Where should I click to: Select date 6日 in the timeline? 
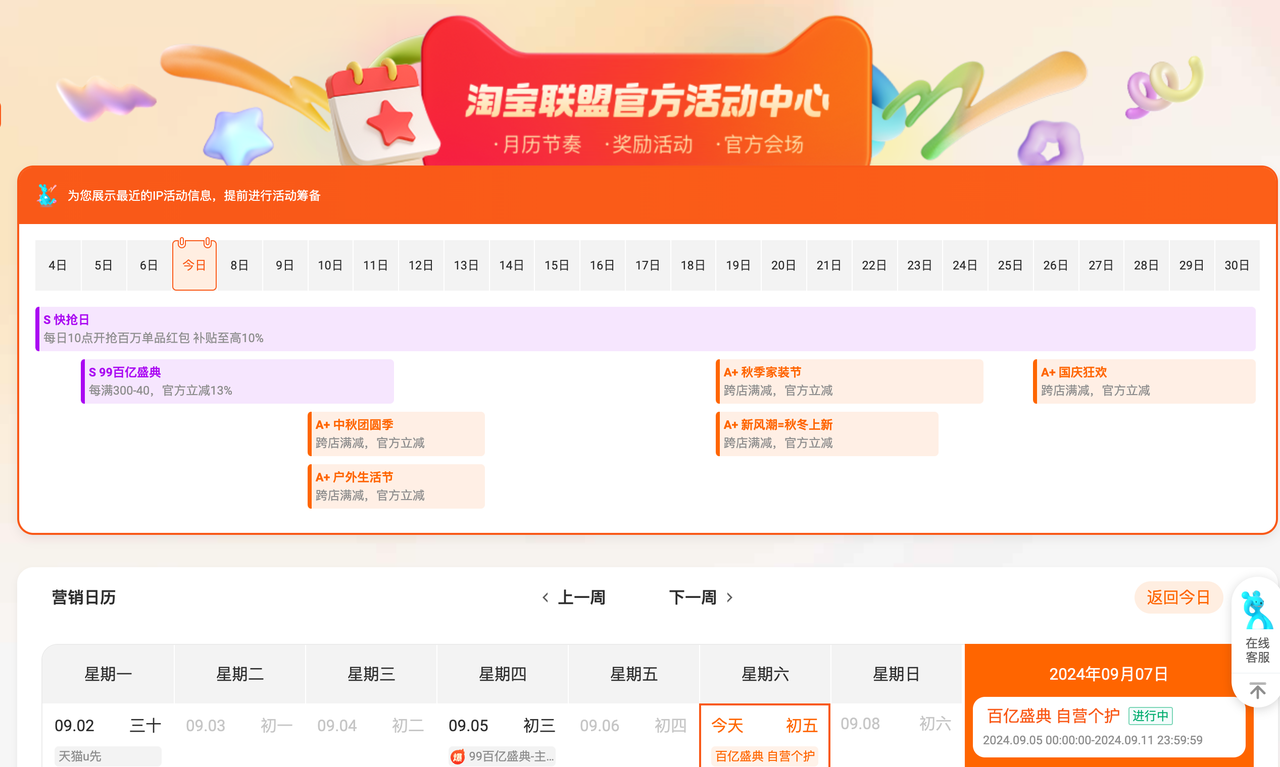(149, 265)
